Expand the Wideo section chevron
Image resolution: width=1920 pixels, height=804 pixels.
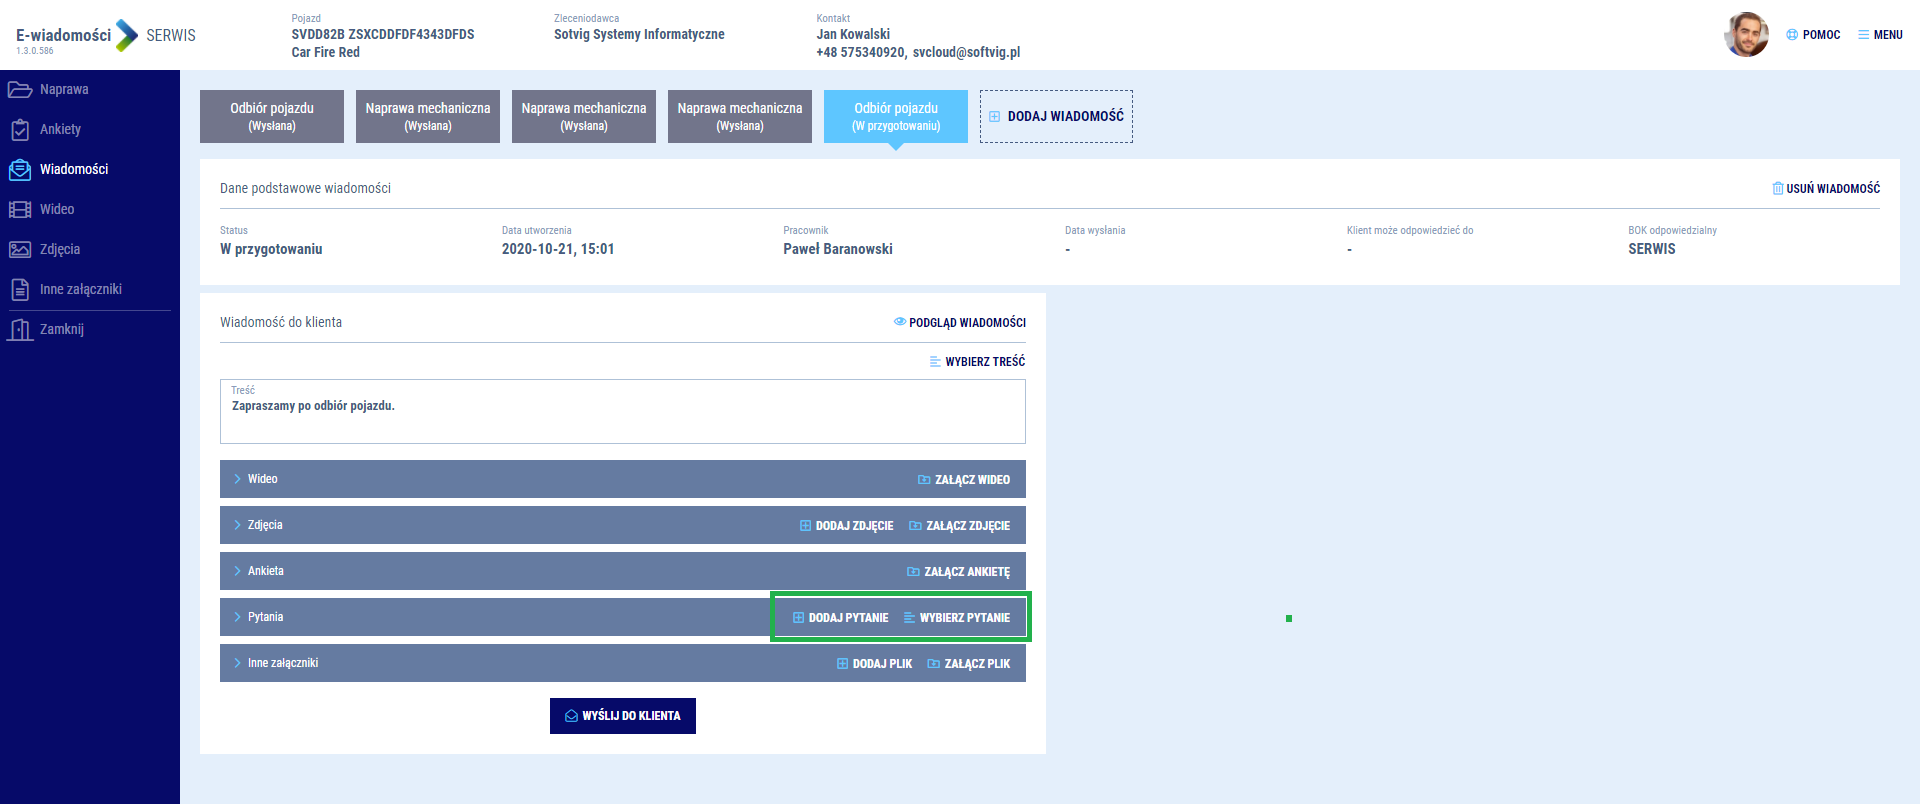[238, 479]
